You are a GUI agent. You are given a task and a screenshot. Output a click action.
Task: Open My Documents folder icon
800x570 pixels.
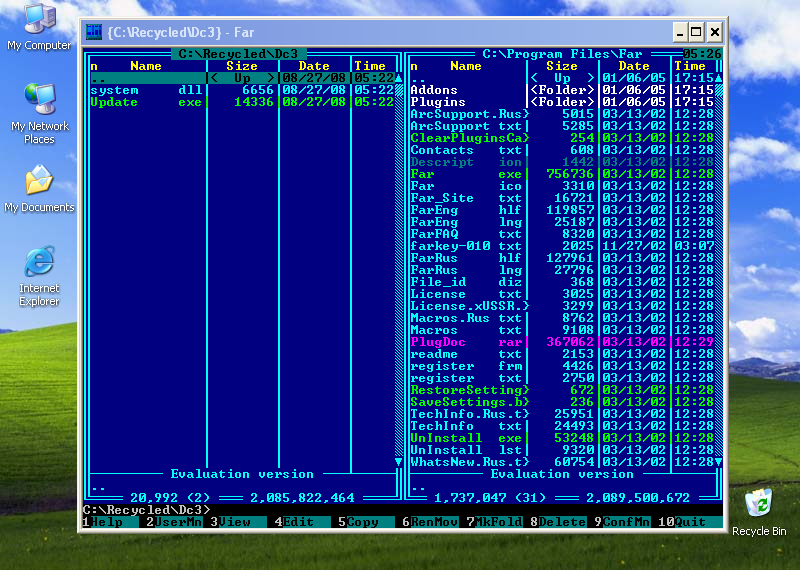pos(39,182)
